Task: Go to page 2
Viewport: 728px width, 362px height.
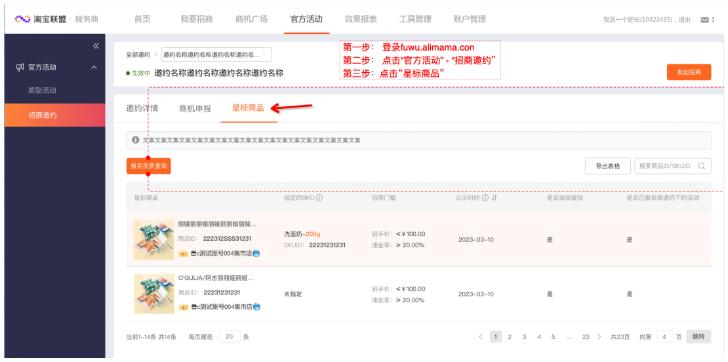Action: point(510,336)
